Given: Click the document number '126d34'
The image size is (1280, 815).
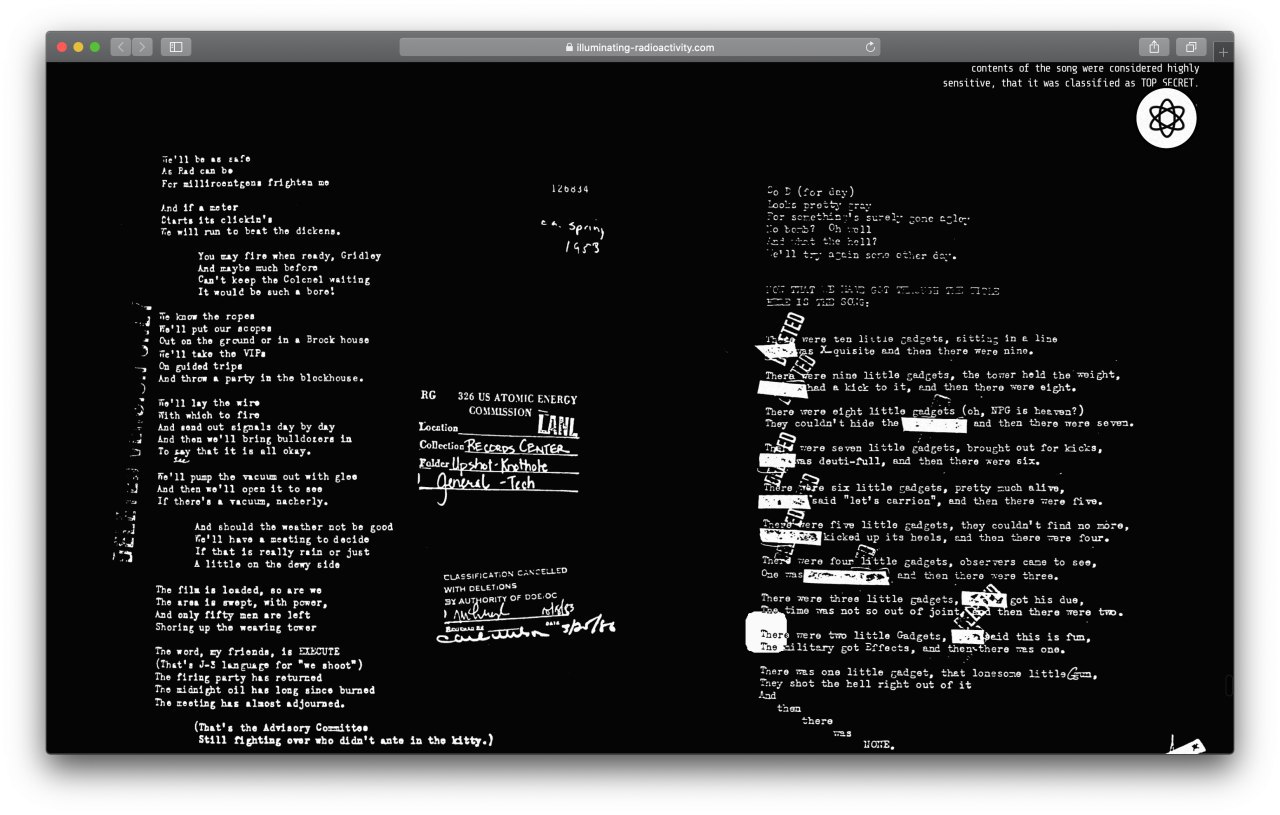Looking at the screenshot, I should 570,189.
